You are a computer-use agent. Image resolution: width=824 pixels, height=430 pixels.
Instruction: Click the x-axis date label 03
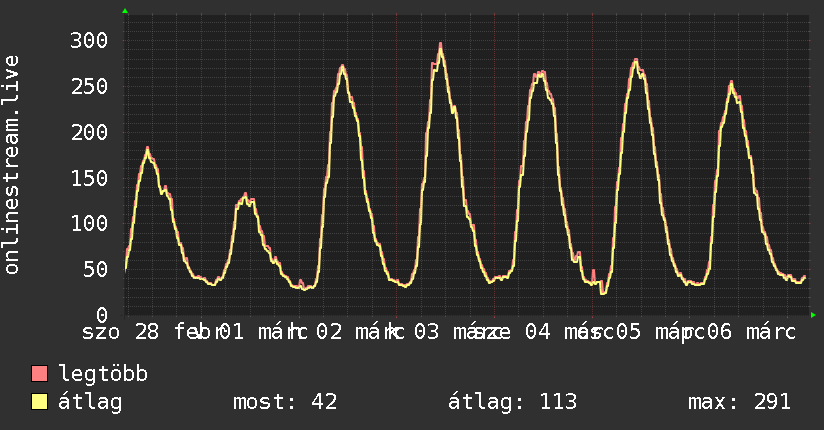[426, 332]
